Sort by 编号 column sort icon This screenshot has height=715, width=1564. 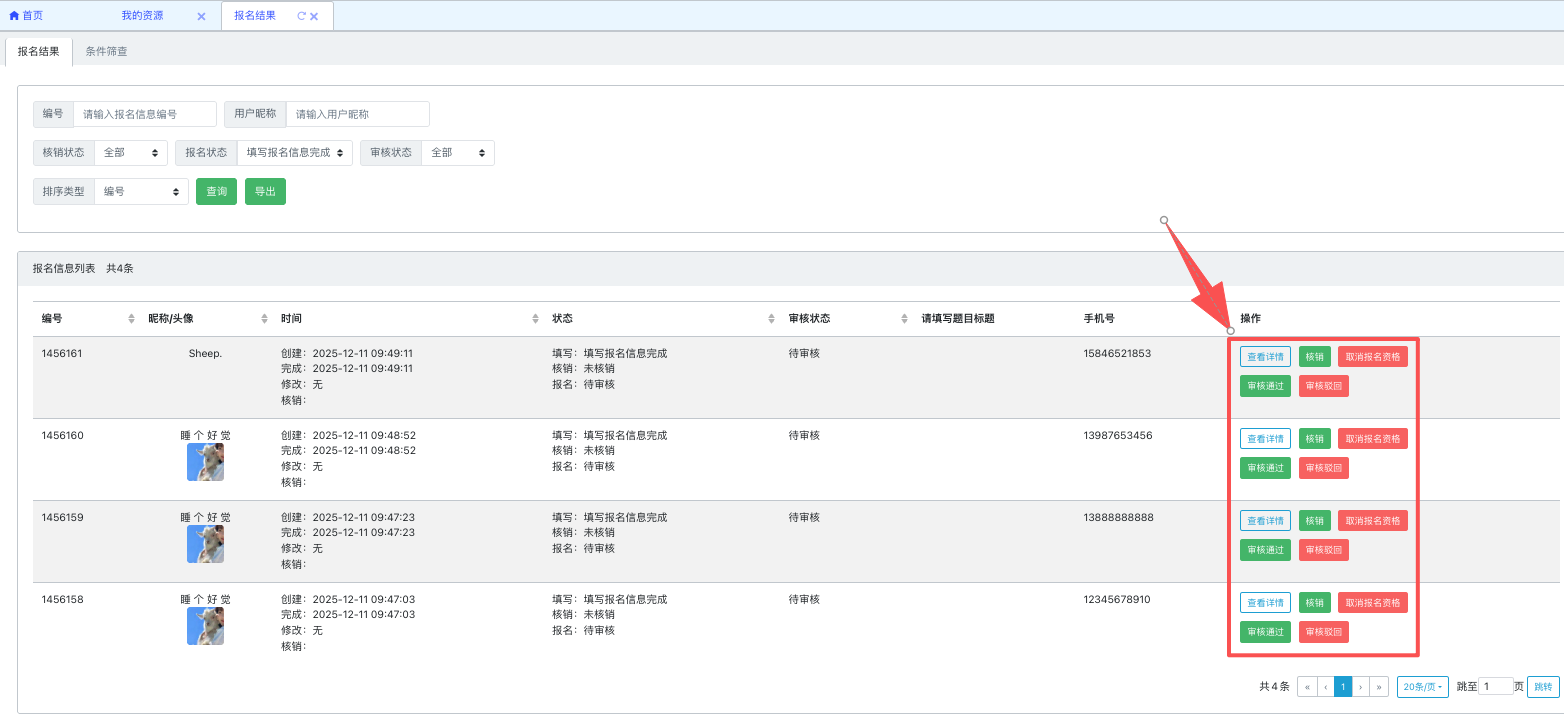point(132,319)
